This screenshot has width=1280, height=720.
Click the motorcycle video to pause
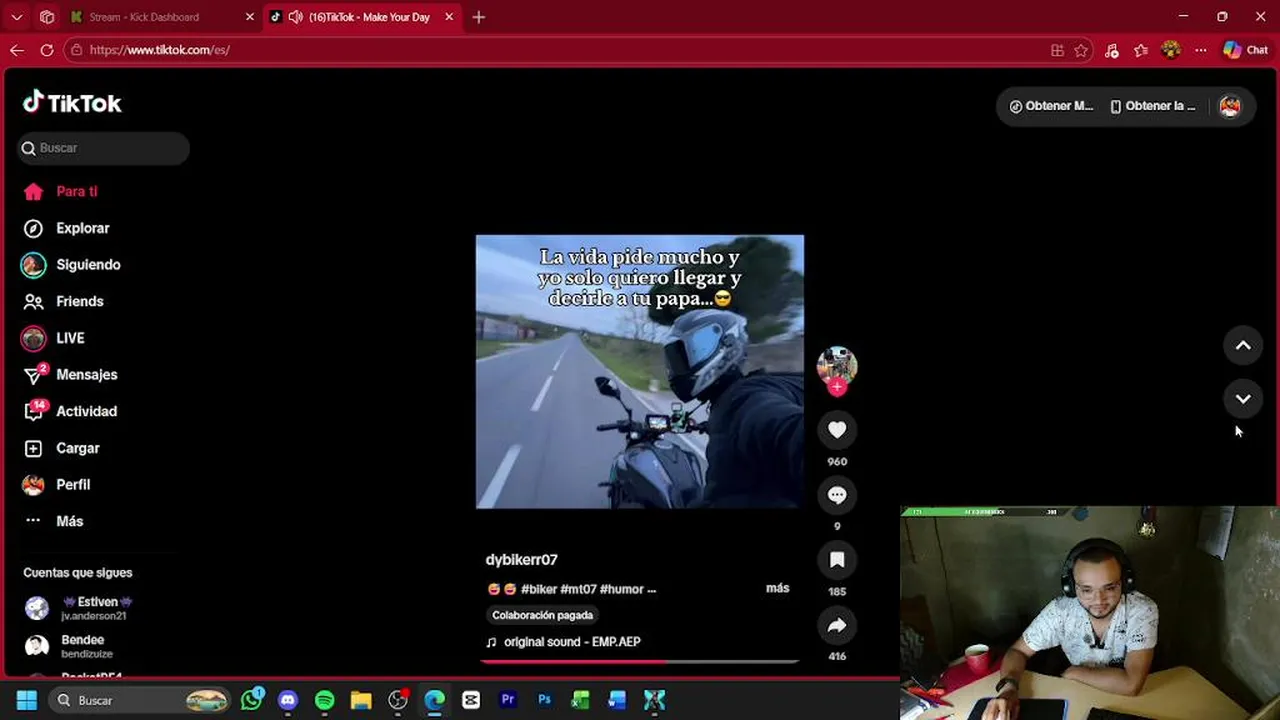tap(640, 372)
